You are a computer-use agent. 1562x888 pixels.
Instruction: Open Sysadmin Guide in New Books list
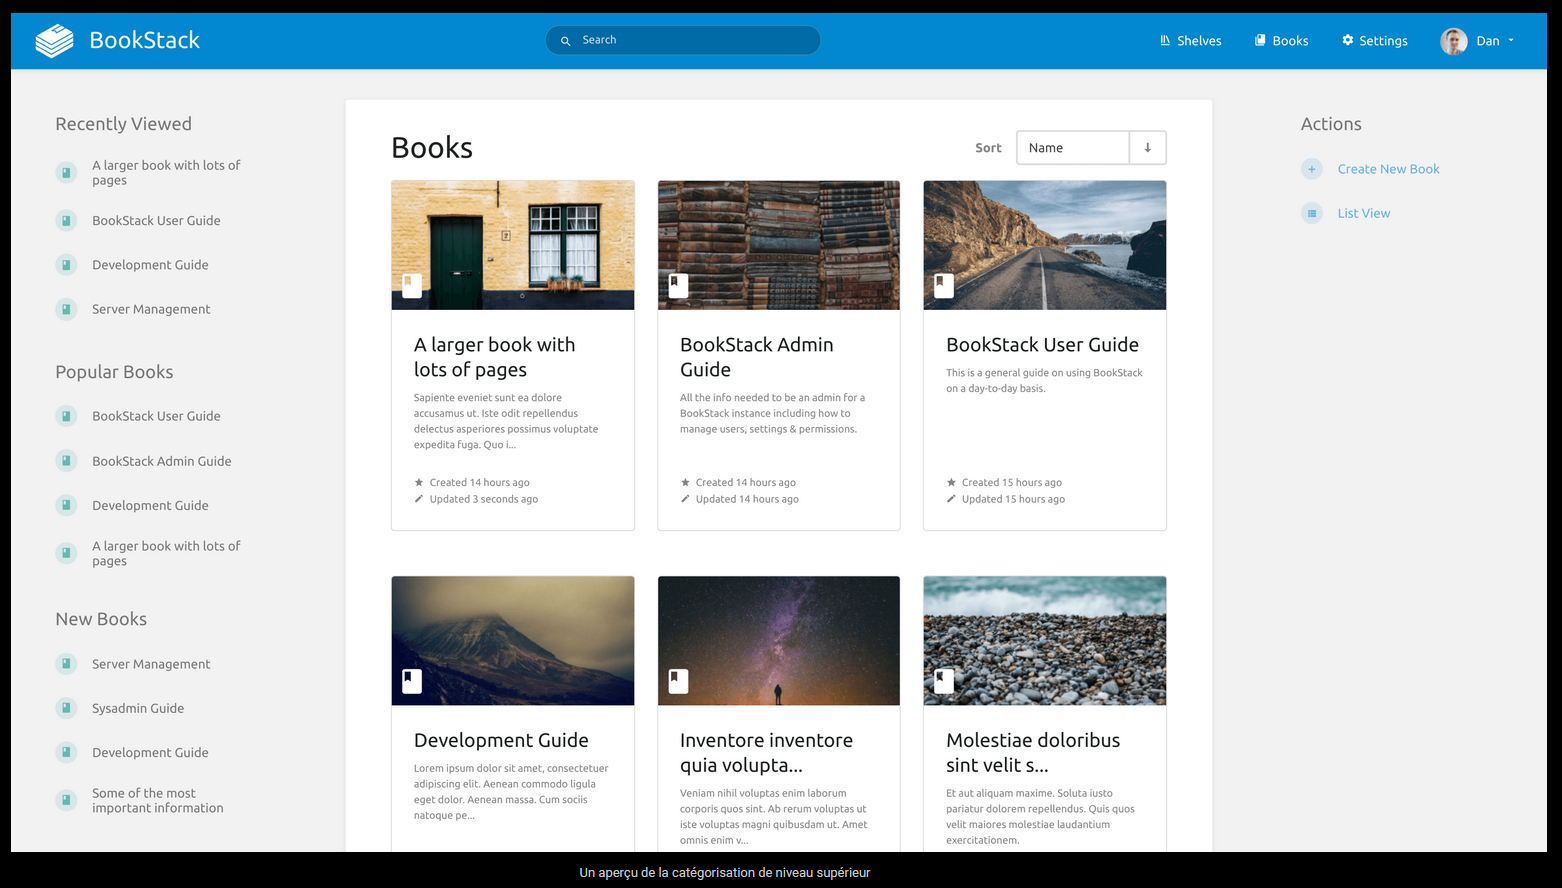[138, 708]
